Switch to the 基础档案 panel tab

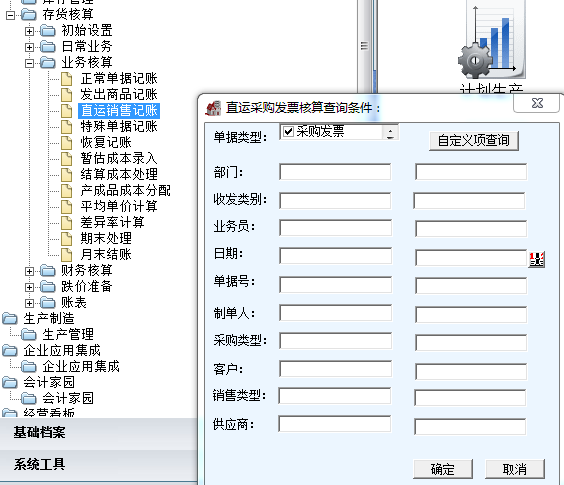pos(40,432)
